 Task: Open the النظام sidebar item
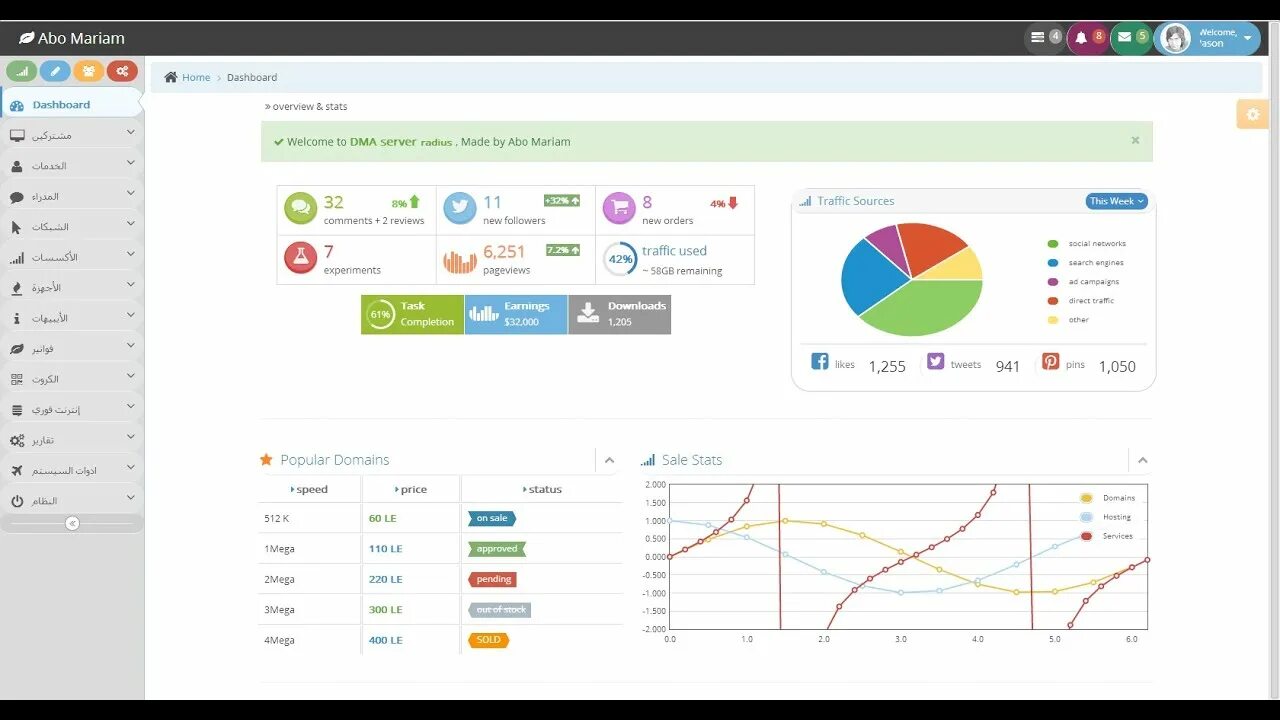pos(72,500)
